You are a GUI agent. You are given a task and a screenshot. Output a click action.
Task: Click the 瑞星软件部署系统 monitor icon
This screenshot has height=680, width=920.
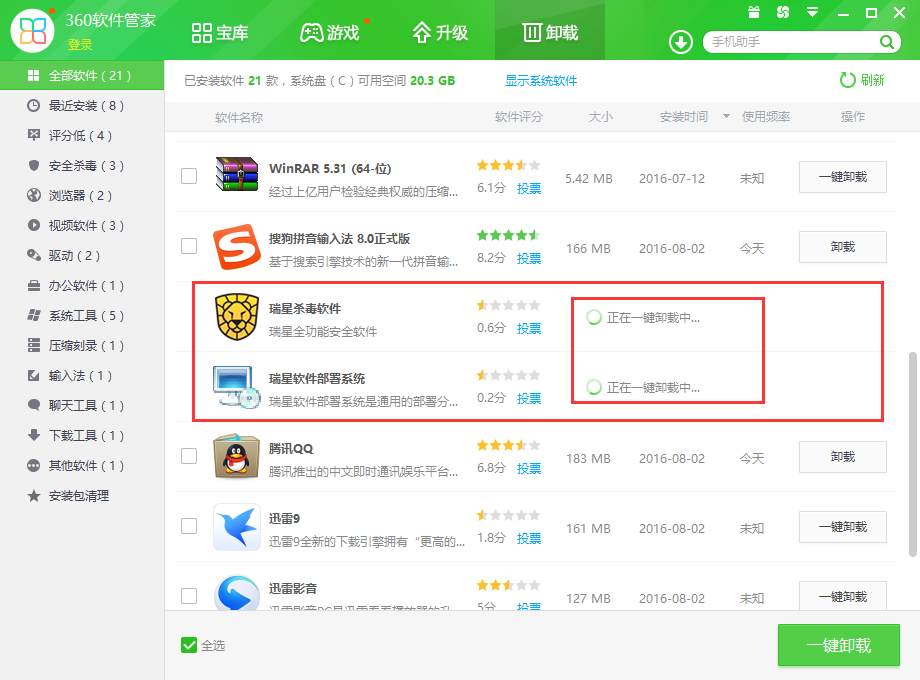236,387
